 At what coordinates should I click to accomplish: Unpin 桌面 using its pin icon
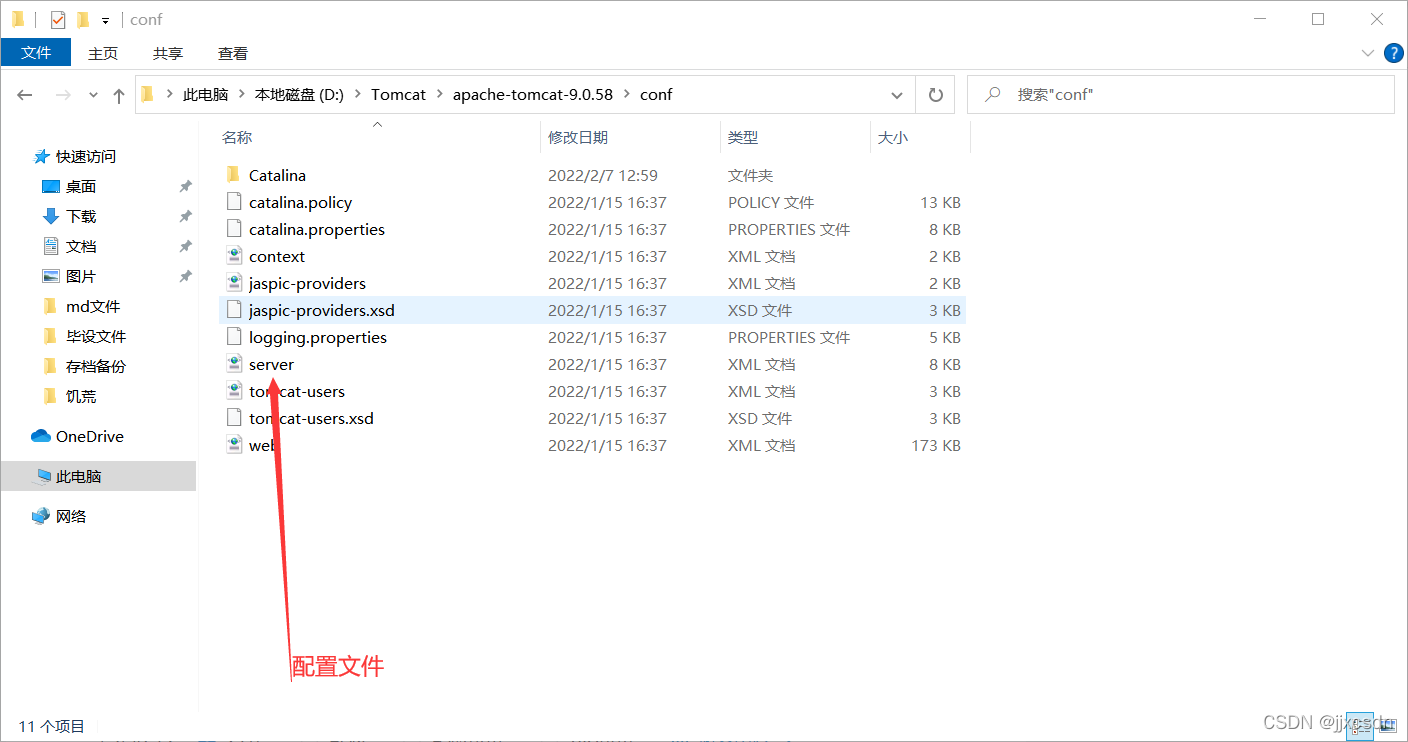click(185, 186)
